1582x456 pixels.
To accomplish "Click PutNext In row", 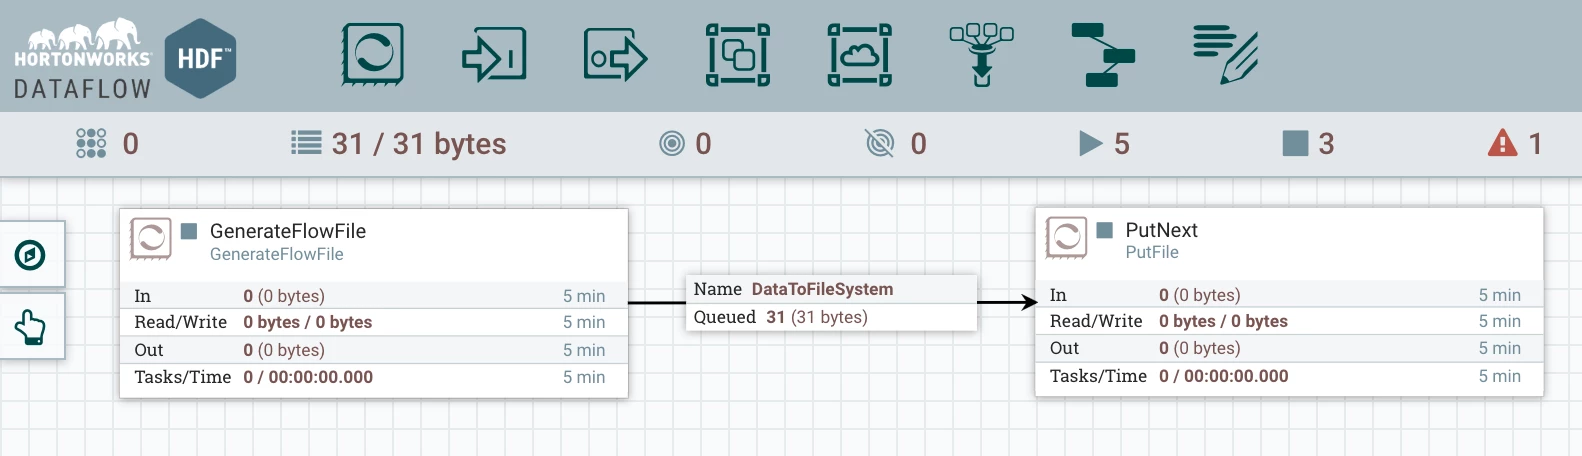I will point(1289,295).
